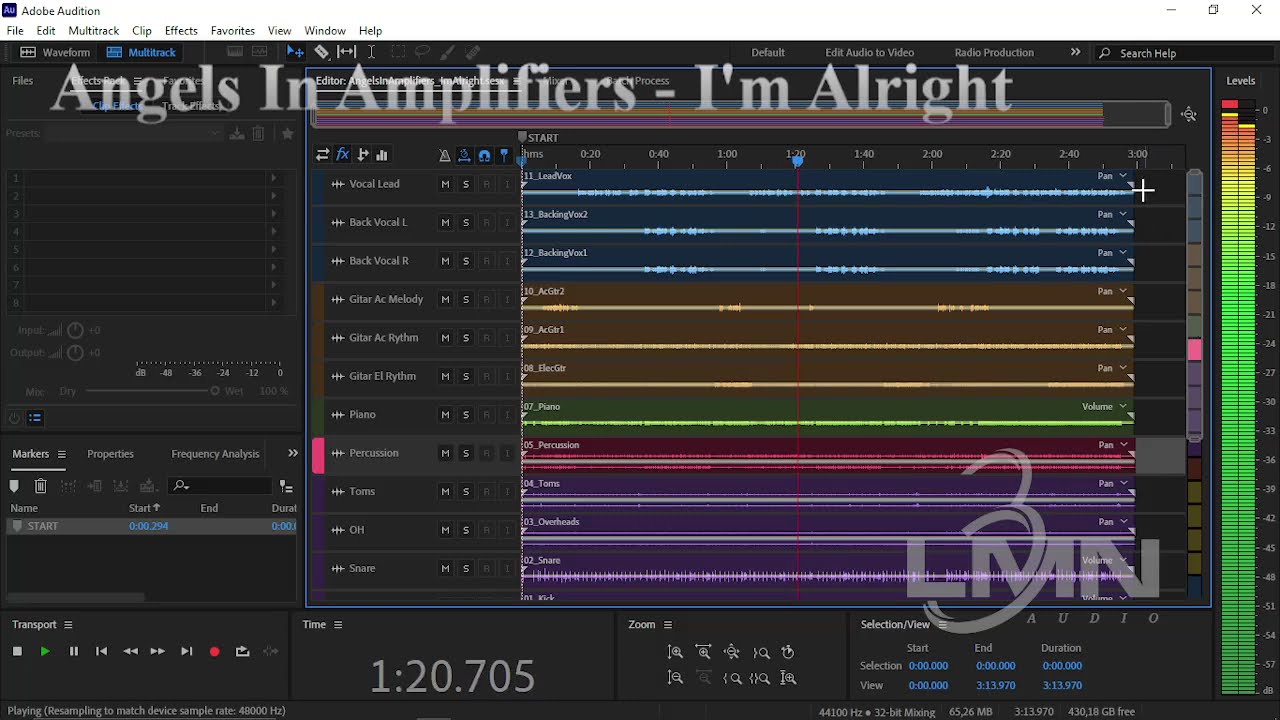Move playhead to previous marker
The image size is (1280, 720).
pyautogui.click(x=101, y=651)
